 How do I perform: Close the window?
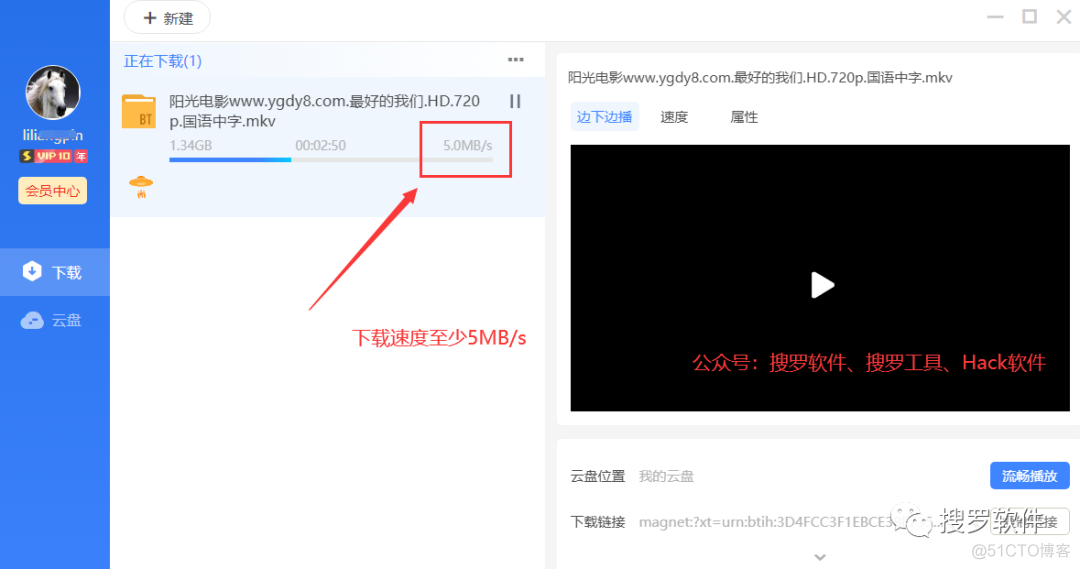click(1063, 17)
